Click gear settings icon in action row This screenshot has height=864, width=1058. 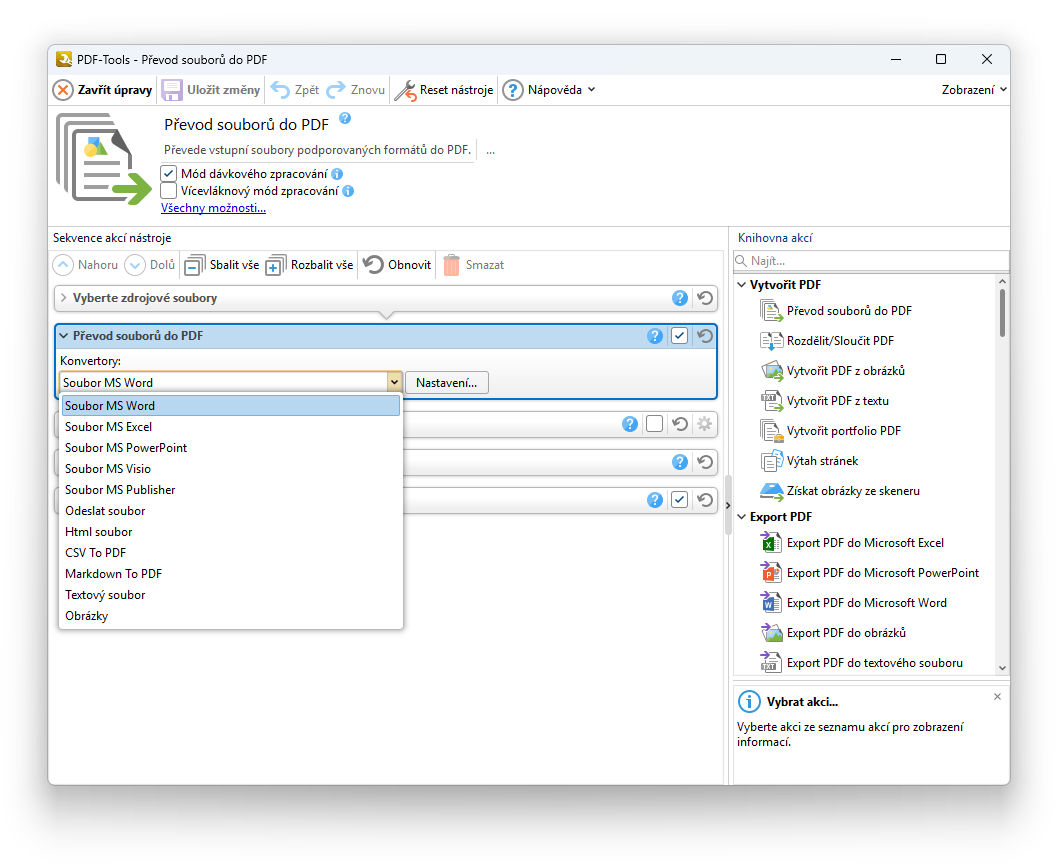pyautogui.click(x=704, y=424)
